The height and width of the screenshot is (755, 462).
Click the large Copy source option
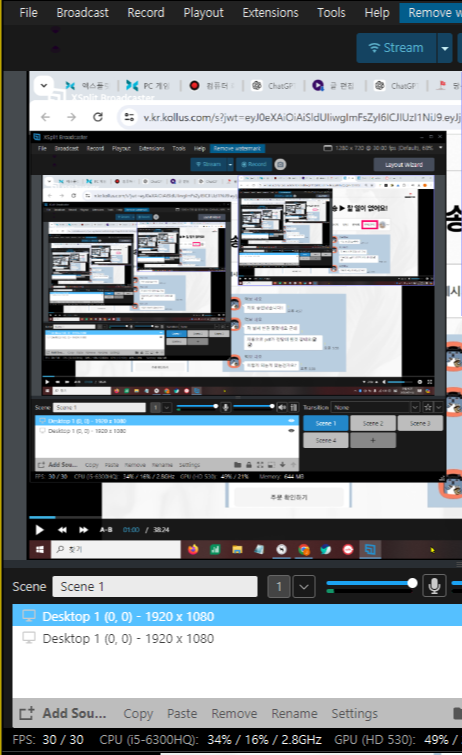(138, 713)
